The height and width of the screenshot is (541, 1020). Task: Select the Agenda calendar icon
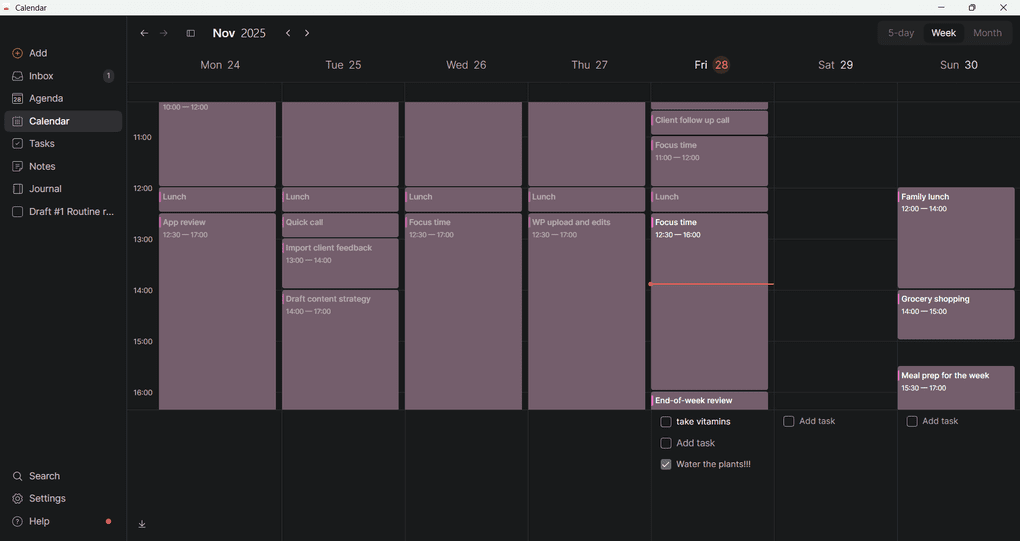coord(18,99)
